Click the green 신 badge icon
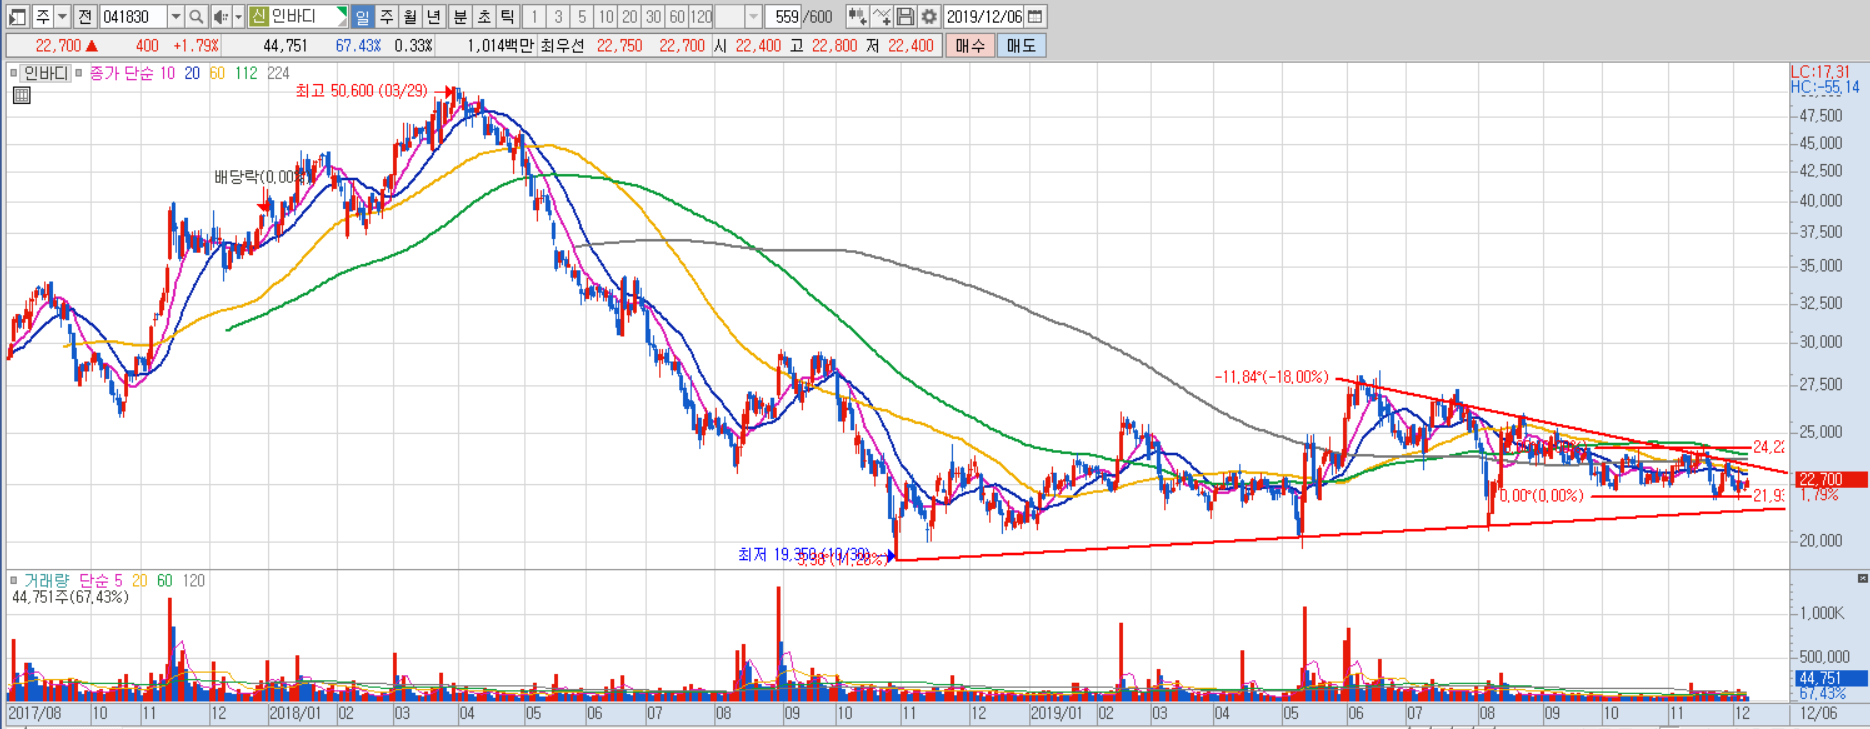The height and width of the screenshot is (729, 1870). pyautogui.click(x=258, y=16)
